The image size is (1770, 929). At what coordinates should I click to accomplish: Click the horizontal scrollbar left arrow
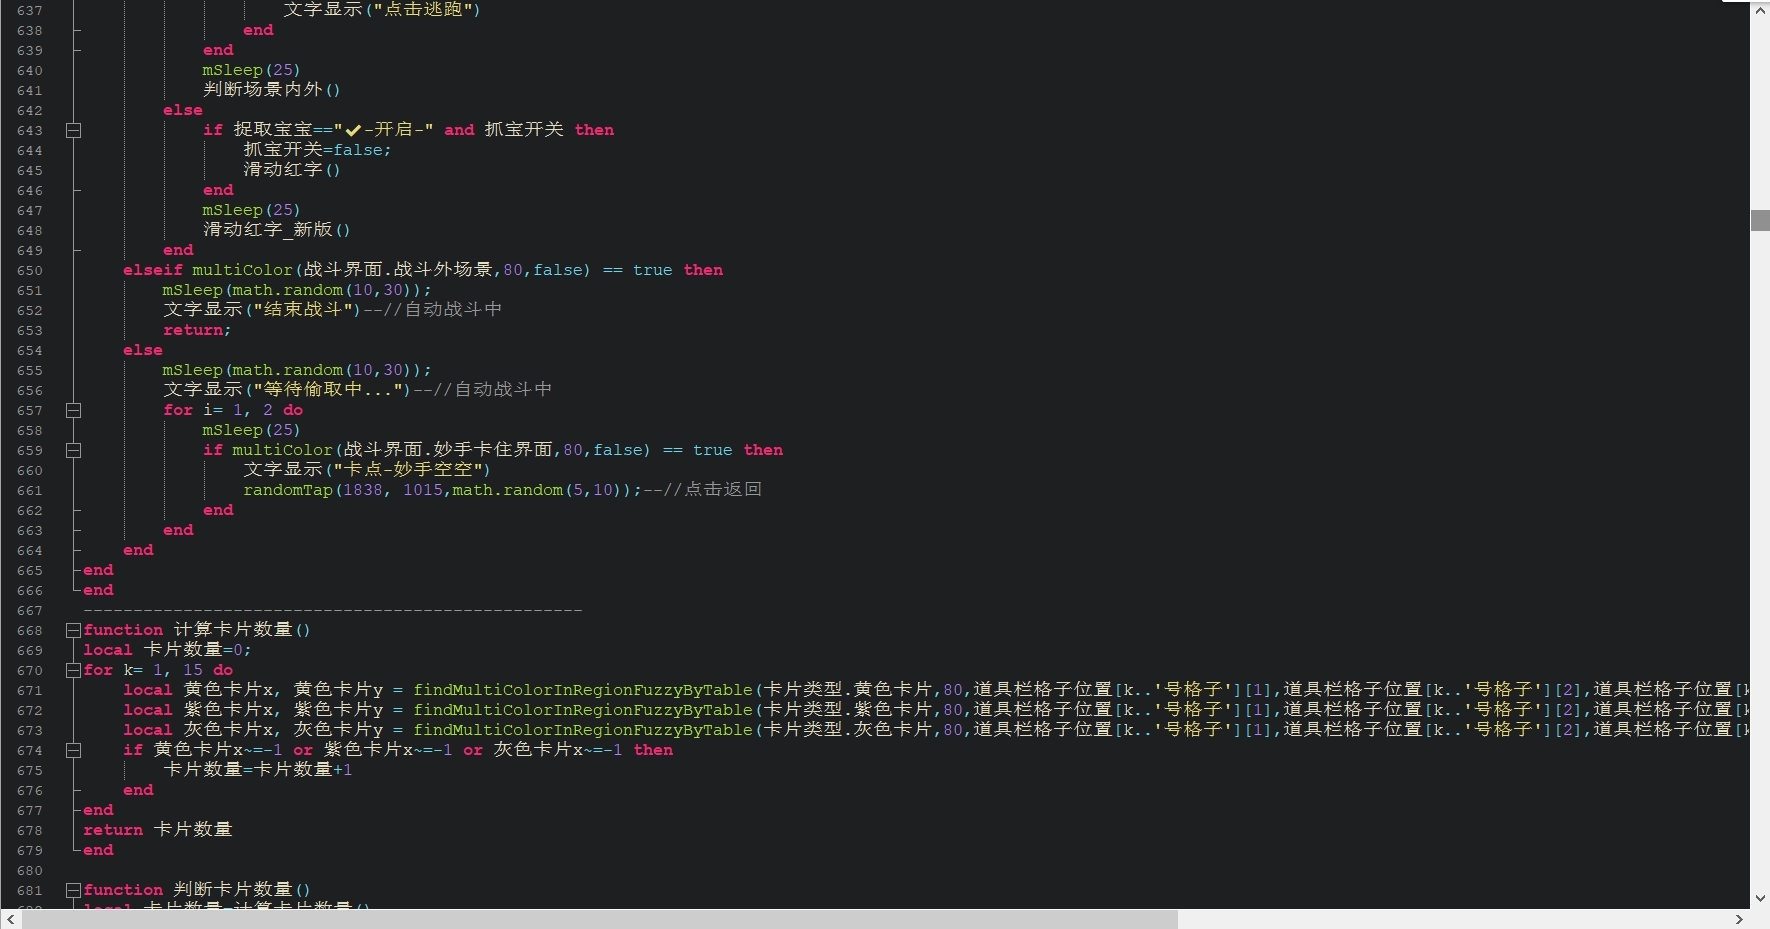coord(10,919)
